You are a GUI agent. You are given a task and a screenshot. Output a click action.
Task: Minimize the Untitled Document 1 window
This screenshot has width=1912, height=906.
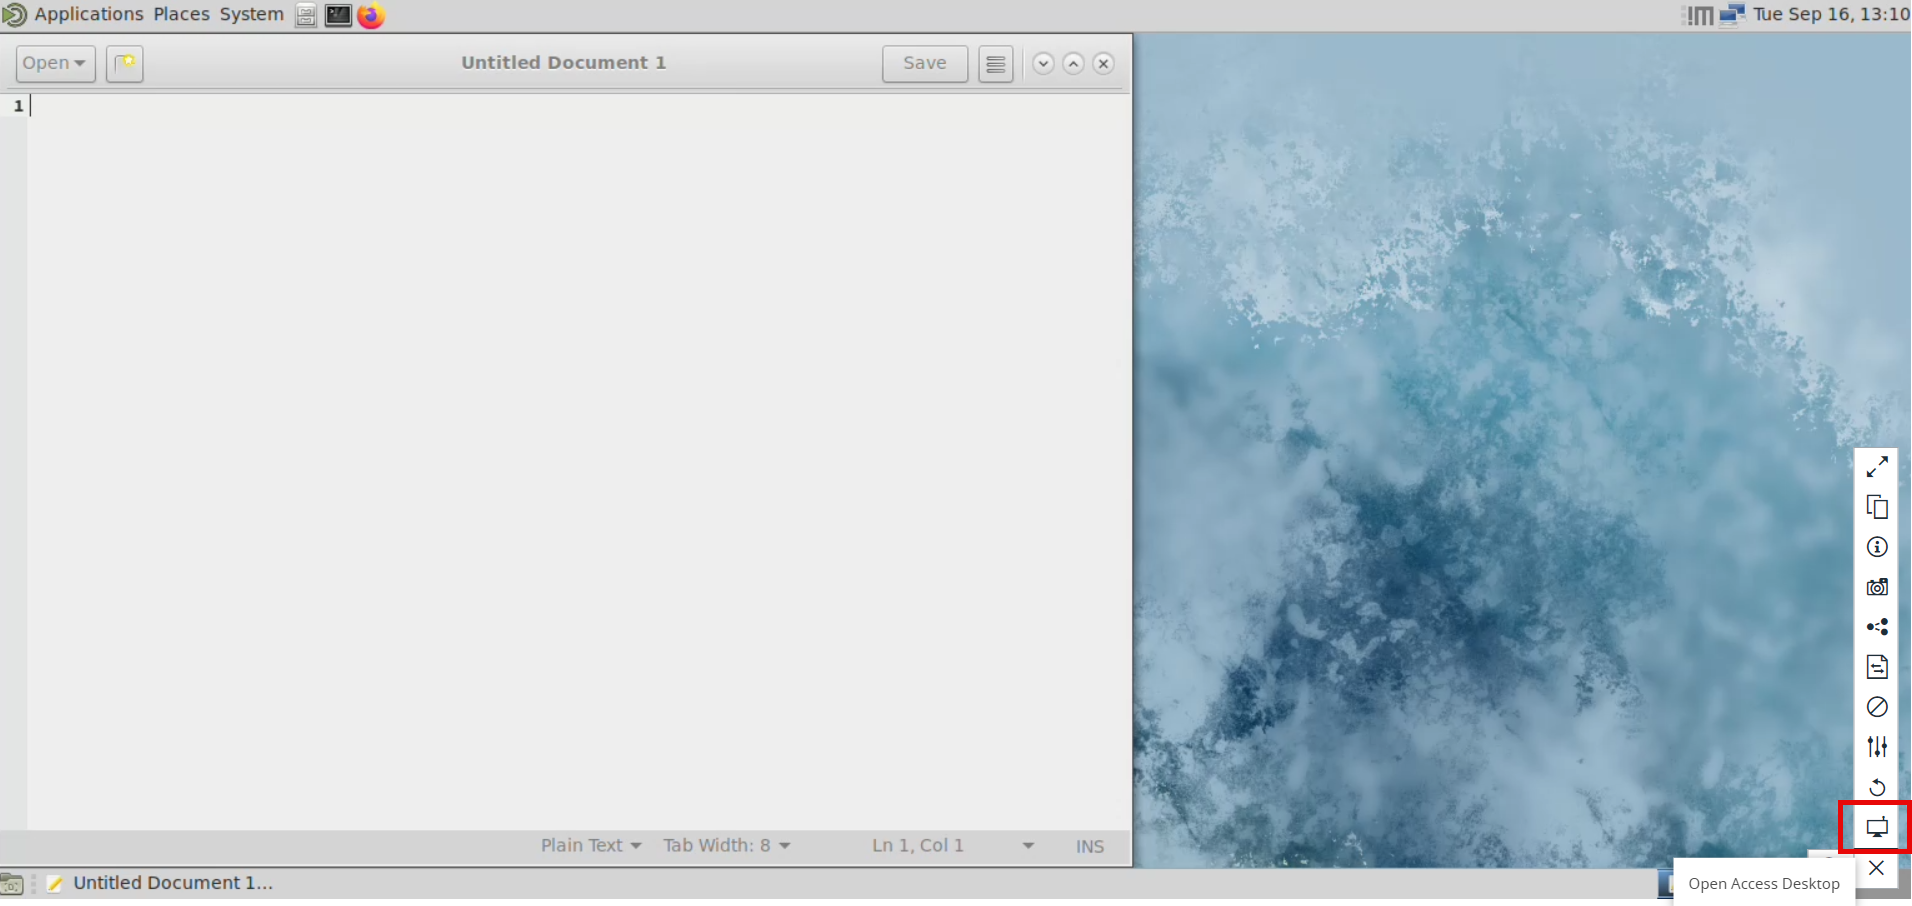click(1043, 64)
